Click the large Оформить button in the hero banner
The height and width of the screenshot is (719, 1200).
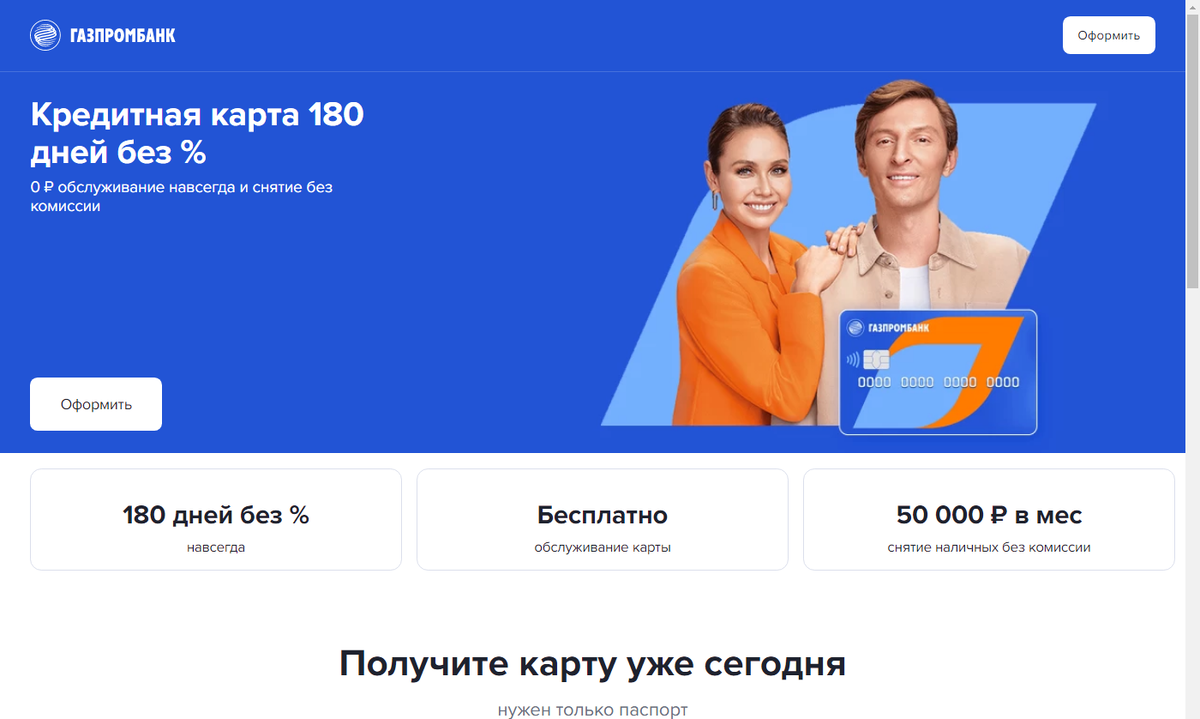[96, 404]
